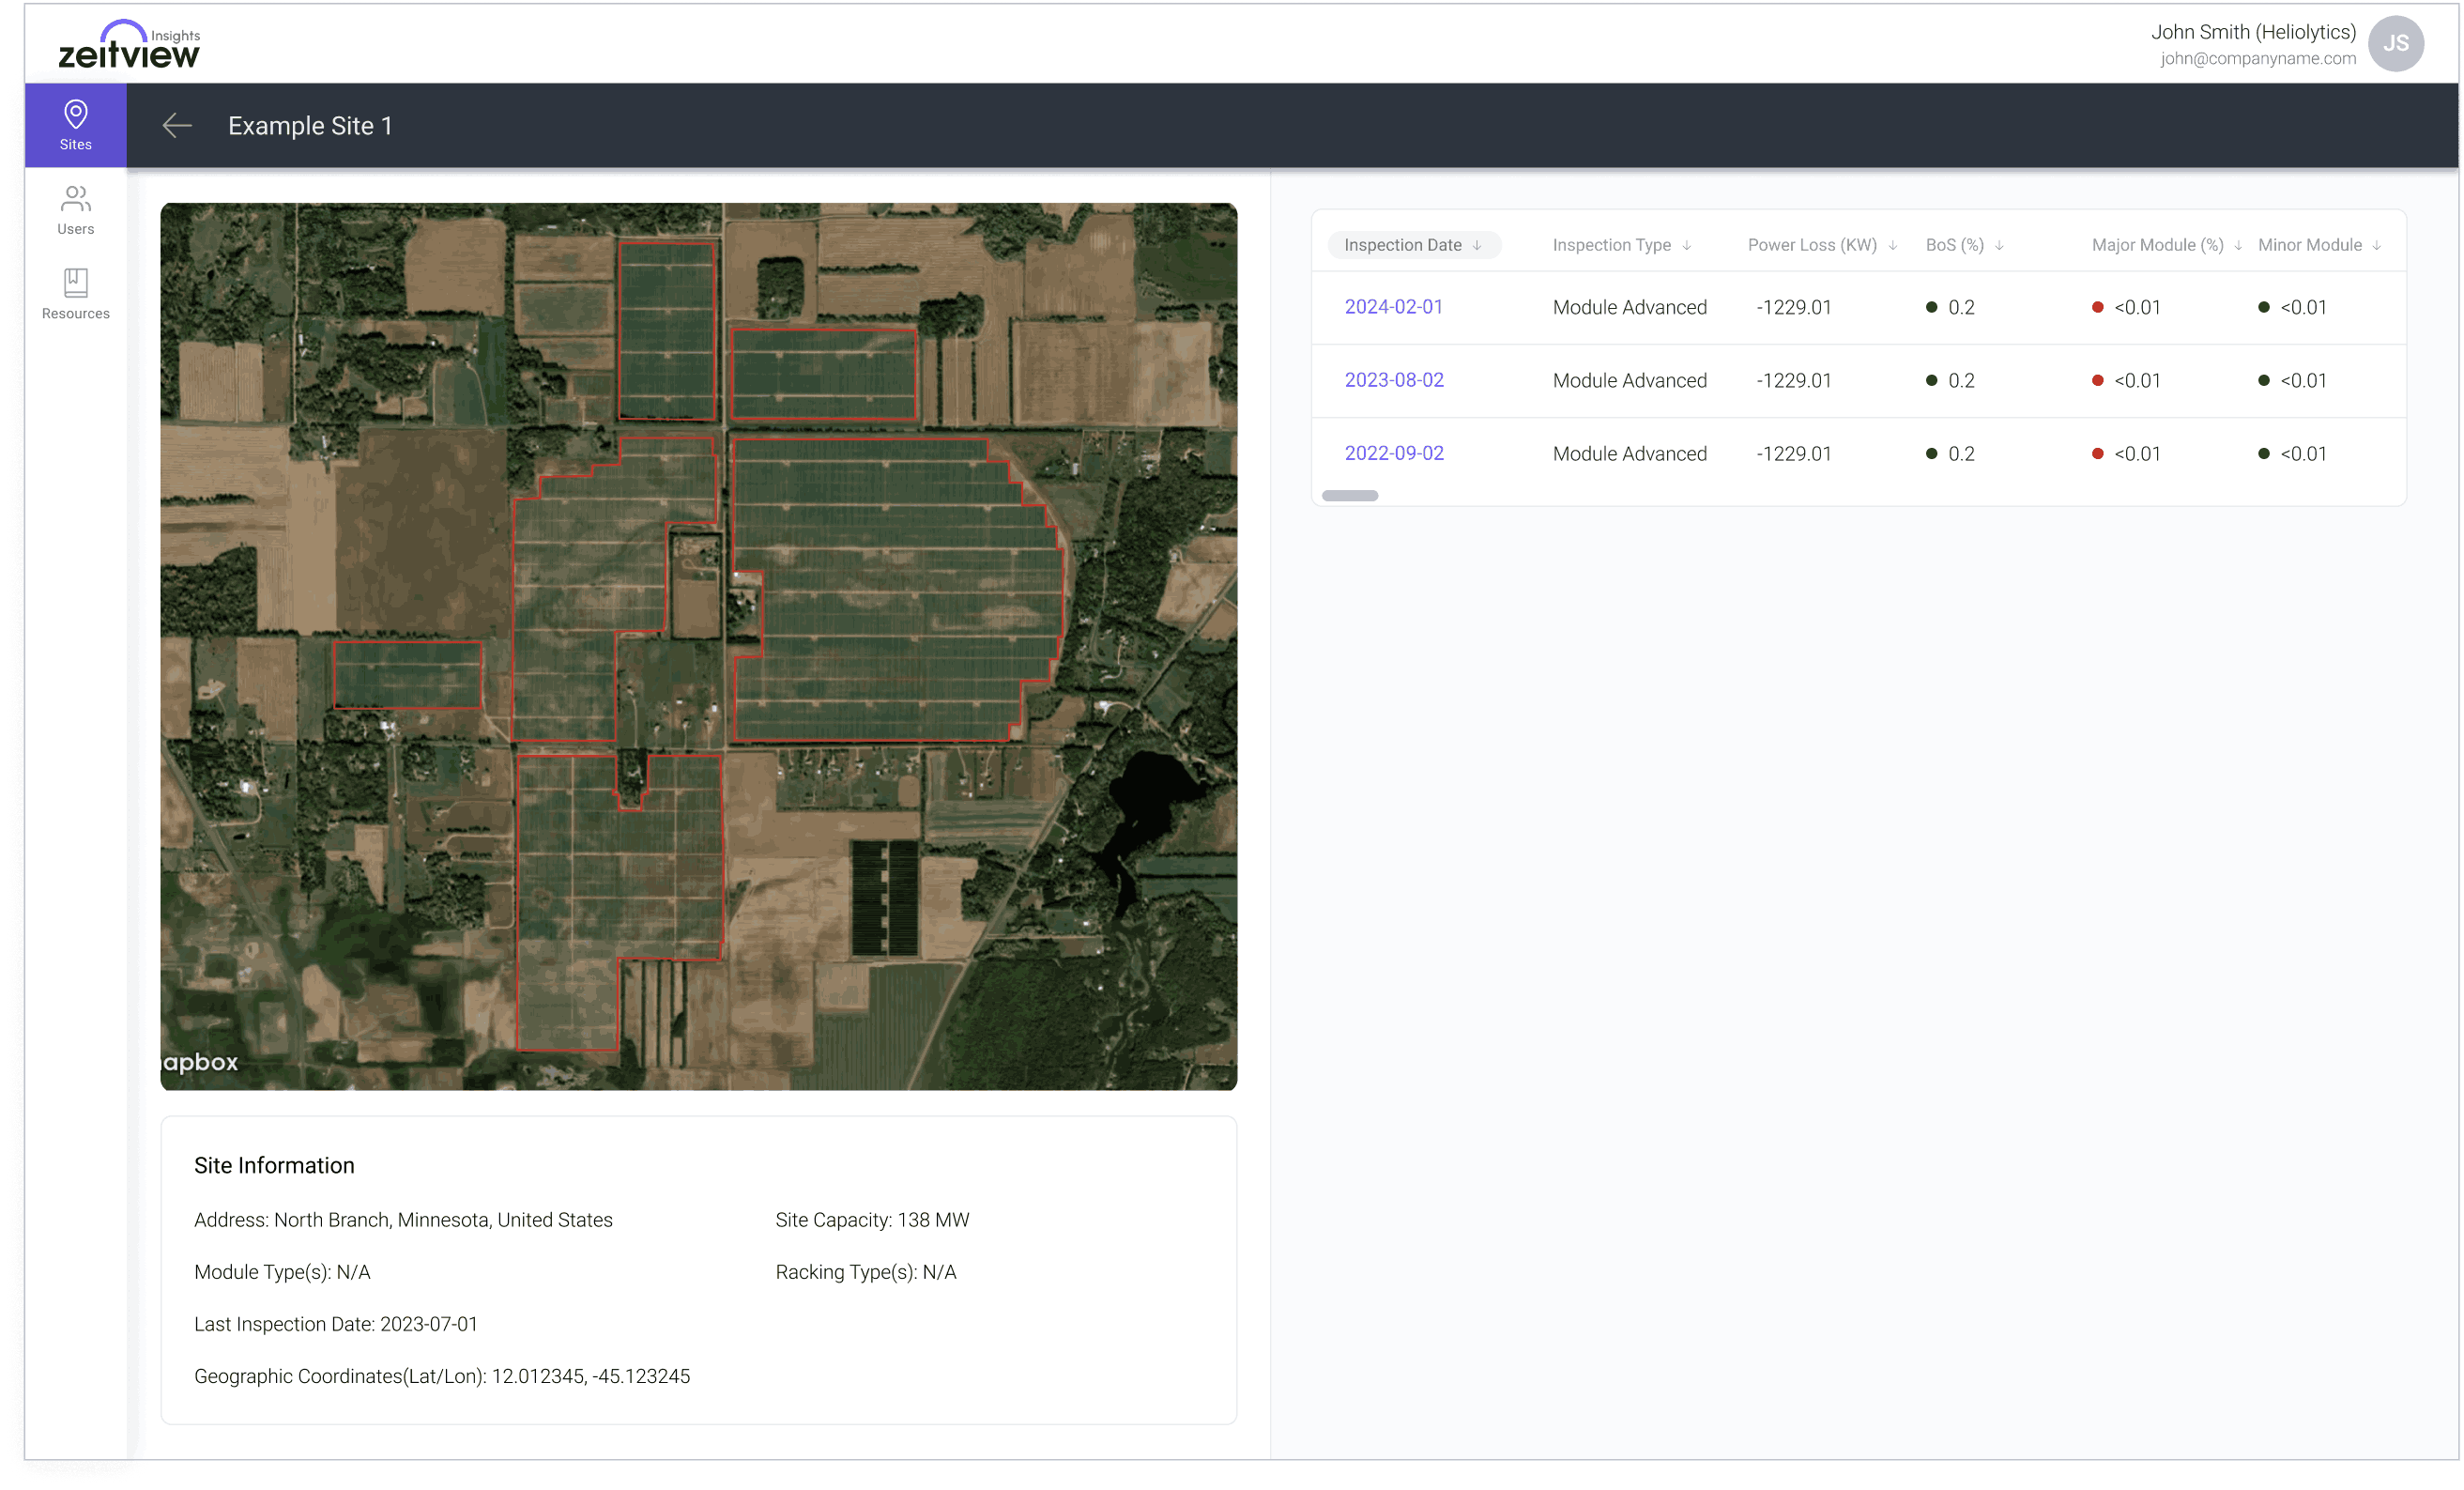Click the satellite site map

(x=698, y=646)
